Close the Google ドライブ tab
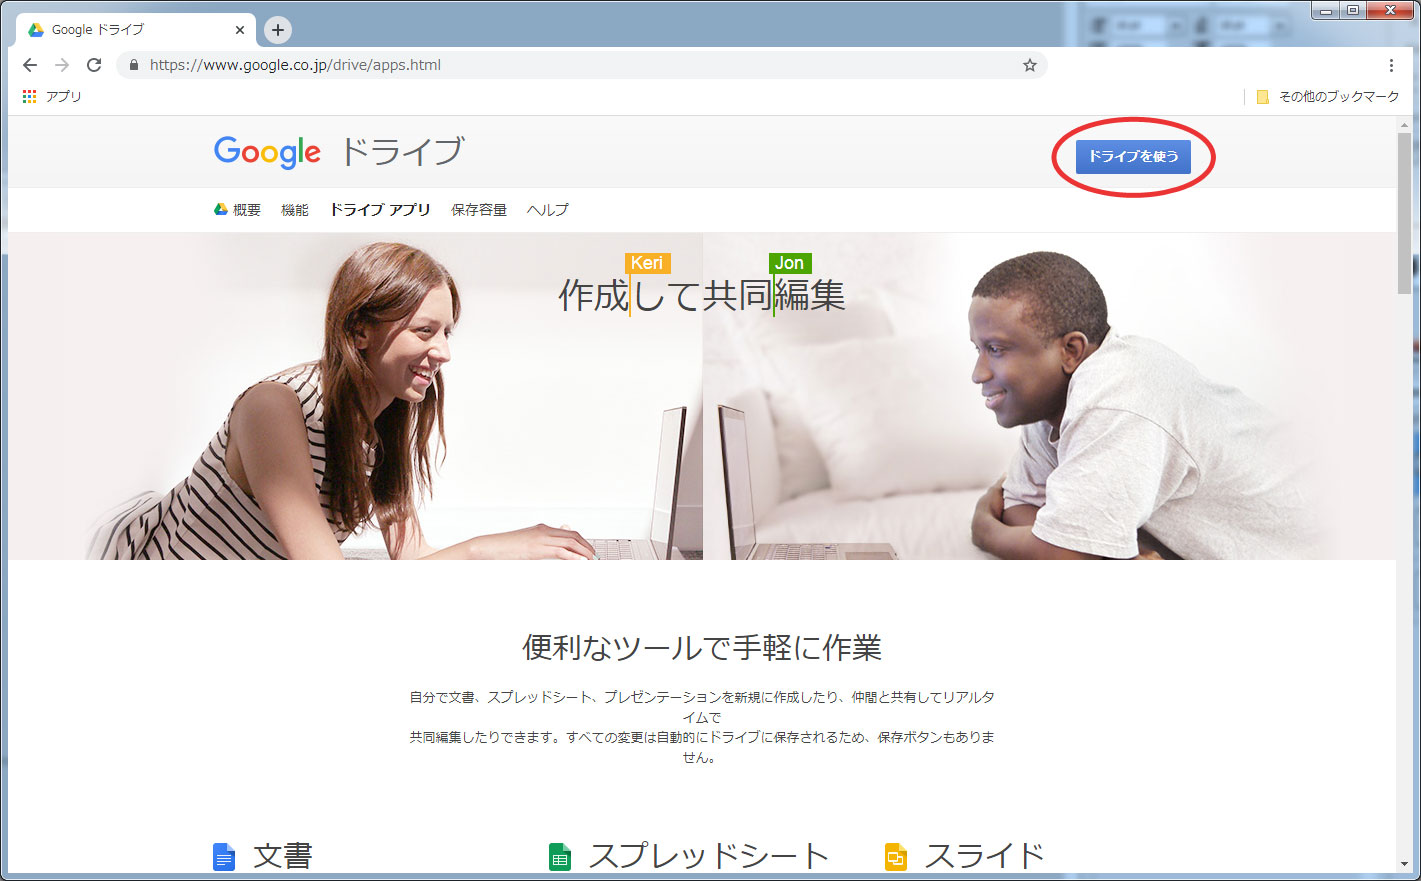The height and width of the screenshot is (881, 1421). click(x=240, y=30)
